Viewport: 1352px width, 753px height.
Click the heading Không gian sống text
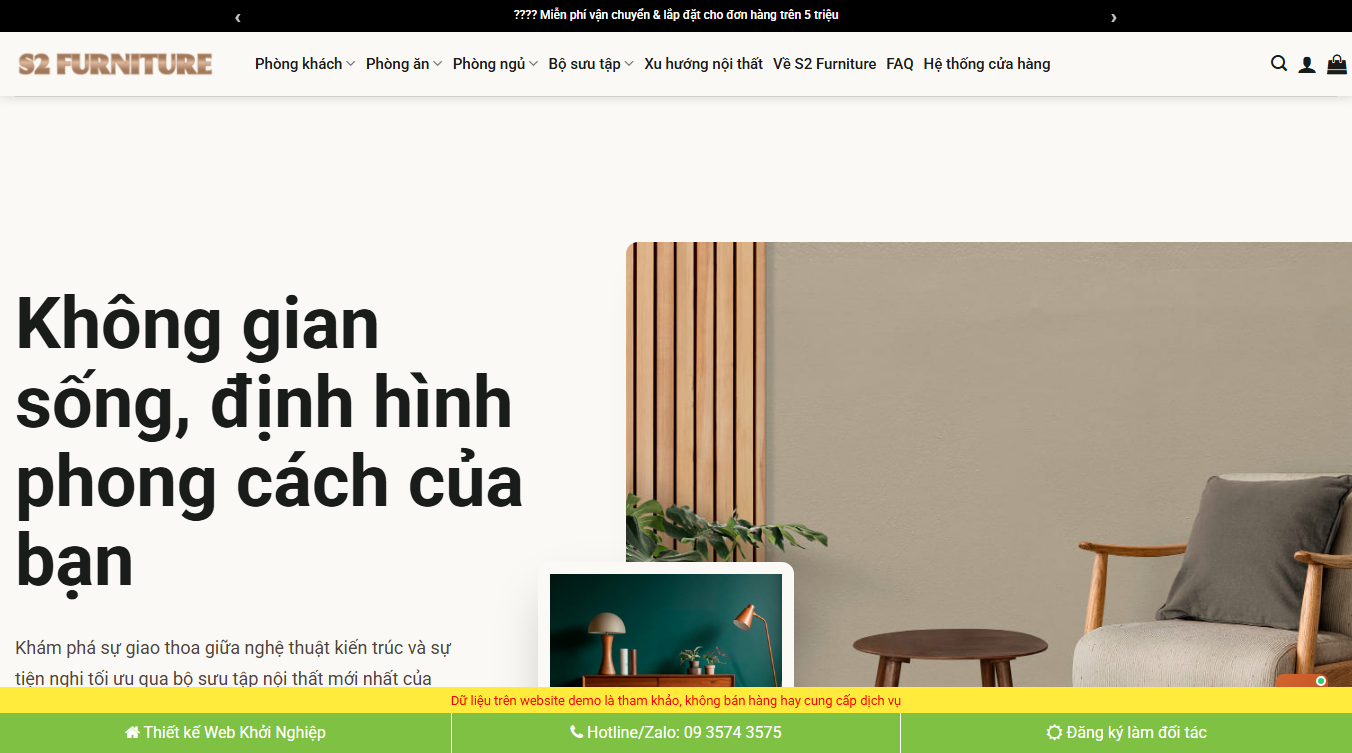(269, 443)
